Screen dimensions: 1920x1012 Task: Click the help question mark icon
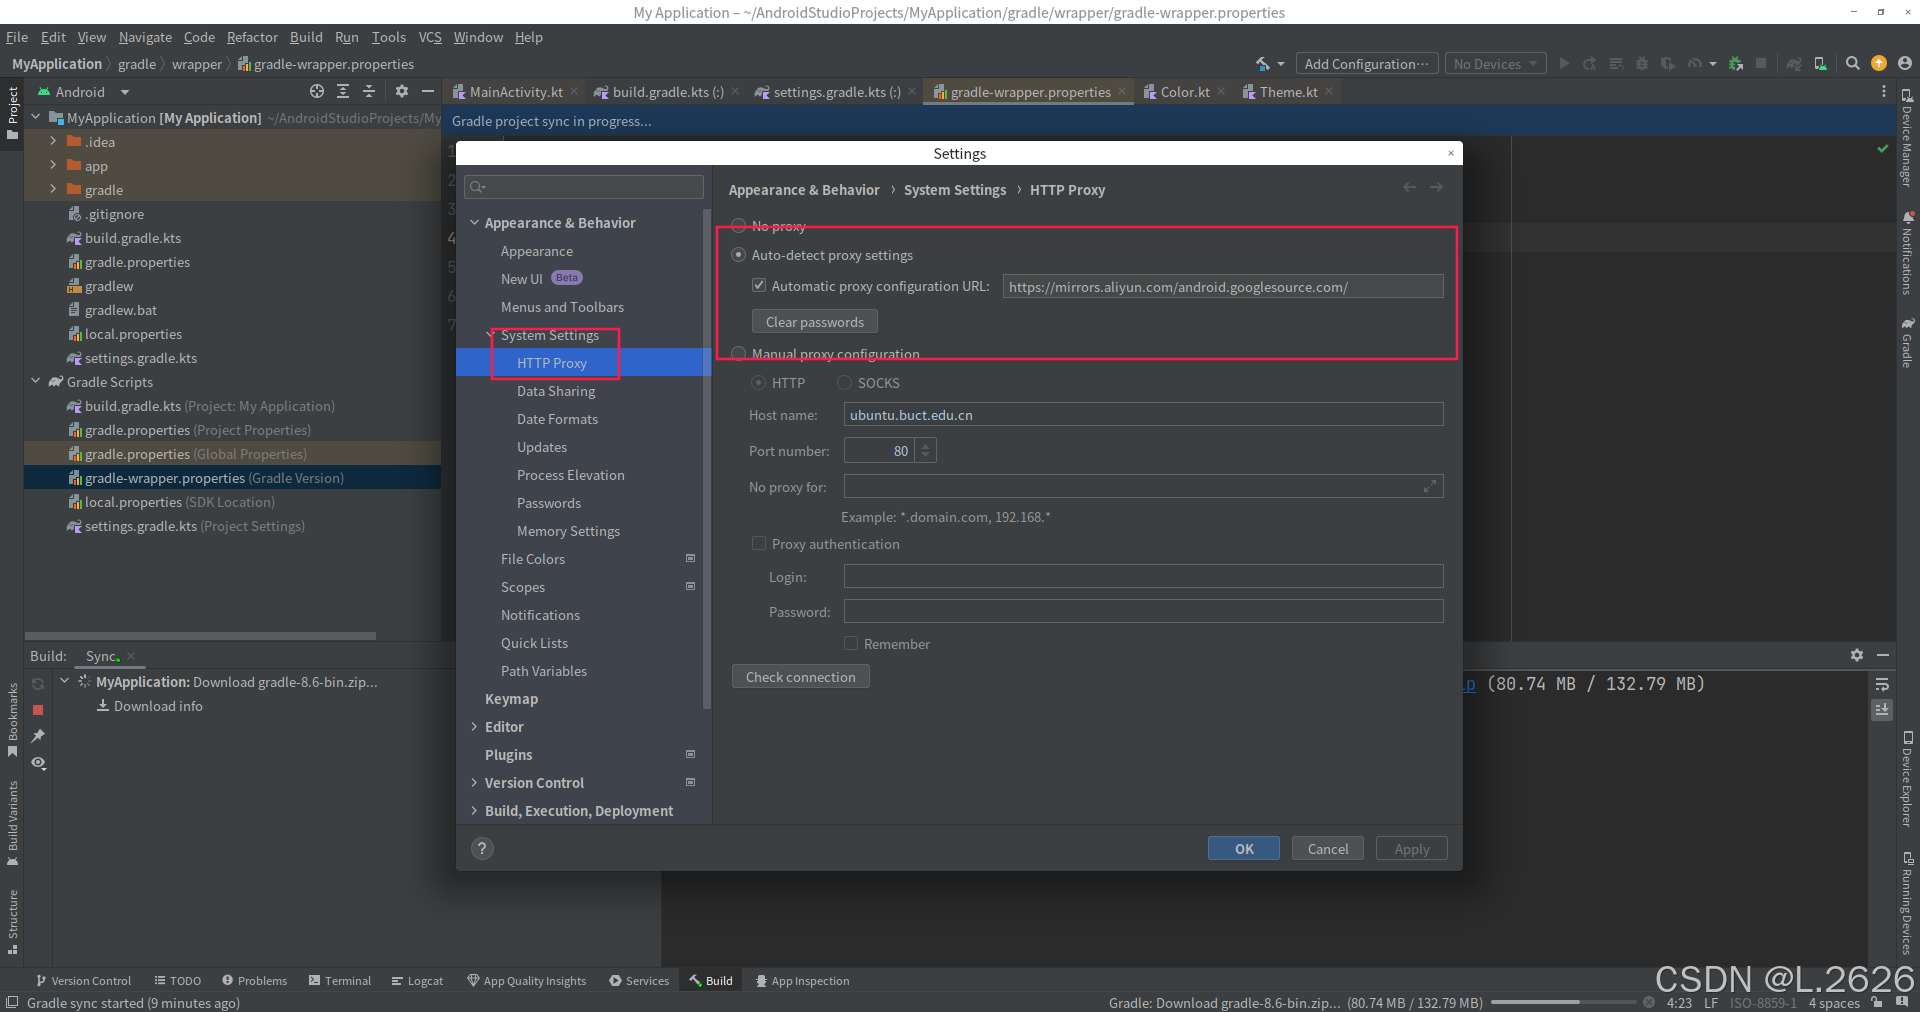tap(482, 849)
